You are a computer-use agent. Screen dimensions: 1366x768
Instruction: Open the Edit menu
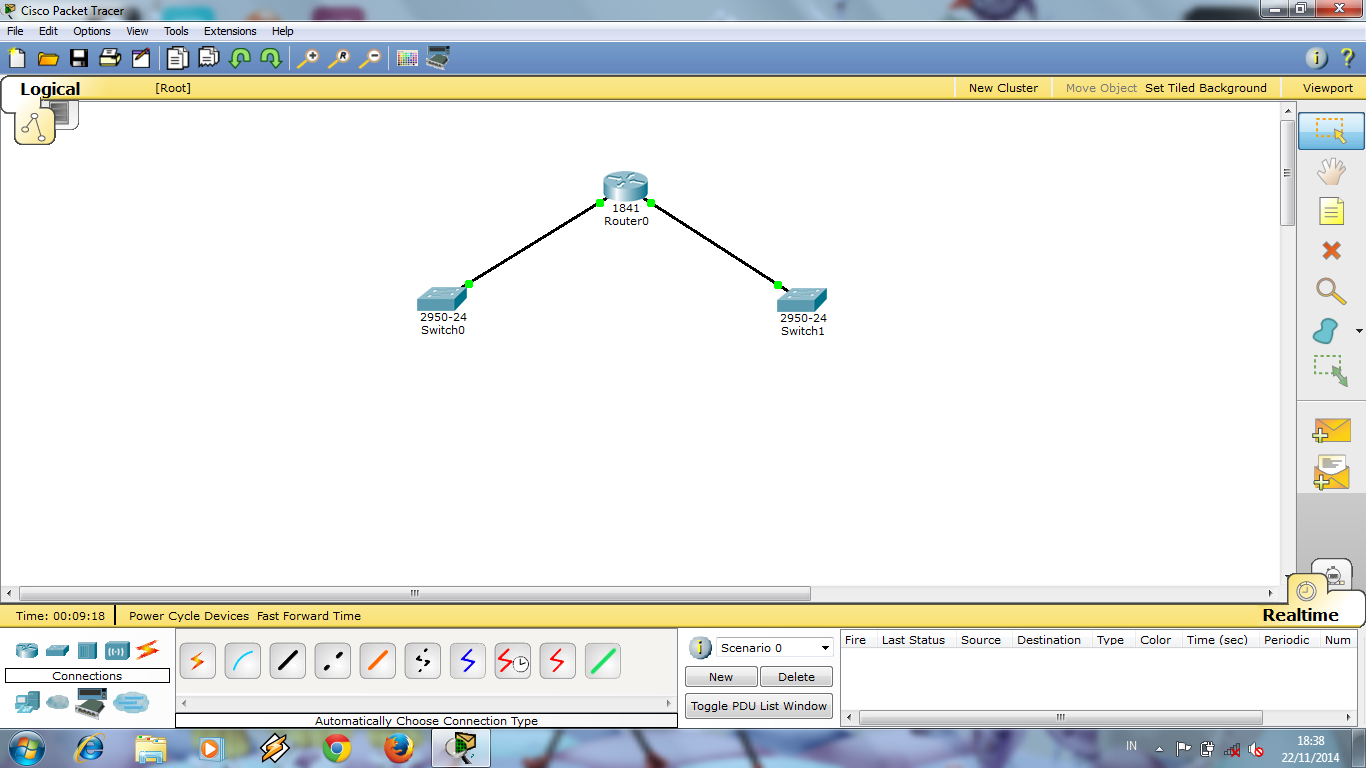click(x=48, y=31)
